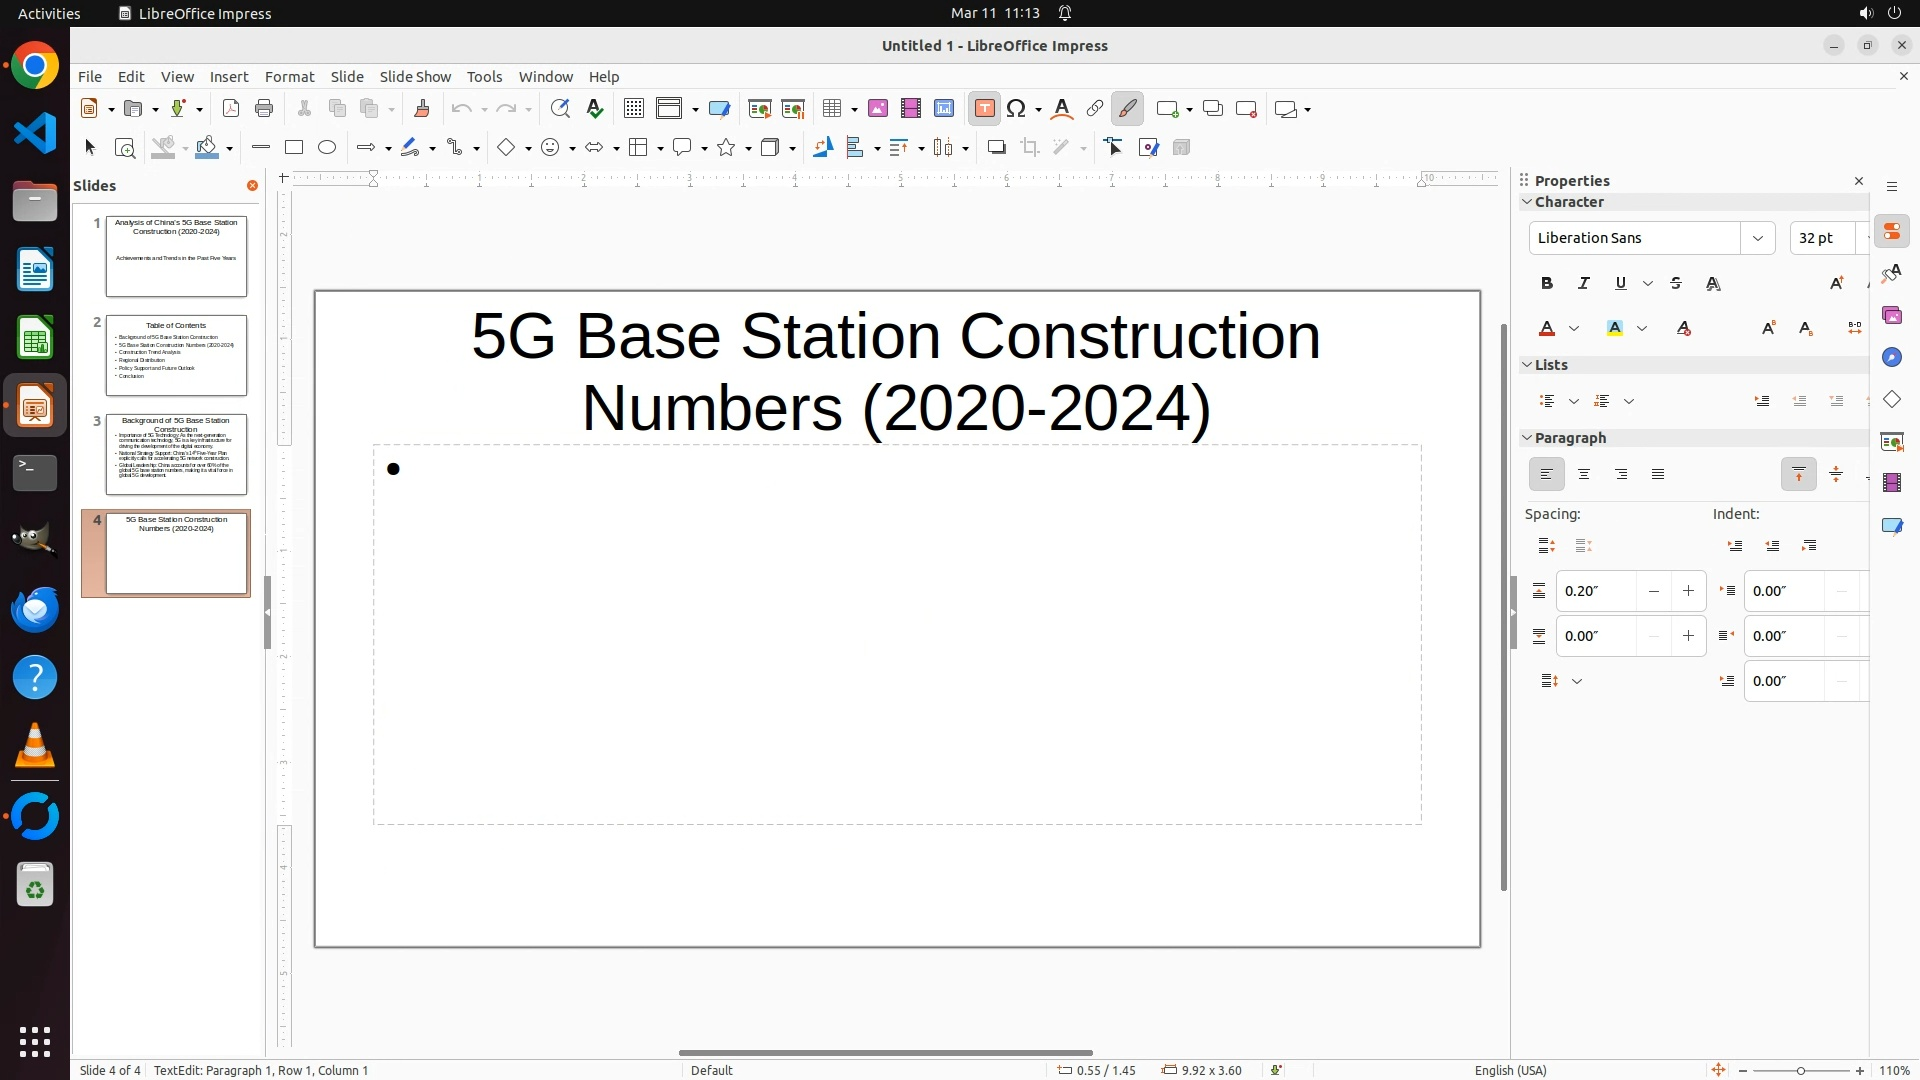Toggle Bold in the Character panel
The height and width of the screenshot is (1080, 1920).
1547,284
